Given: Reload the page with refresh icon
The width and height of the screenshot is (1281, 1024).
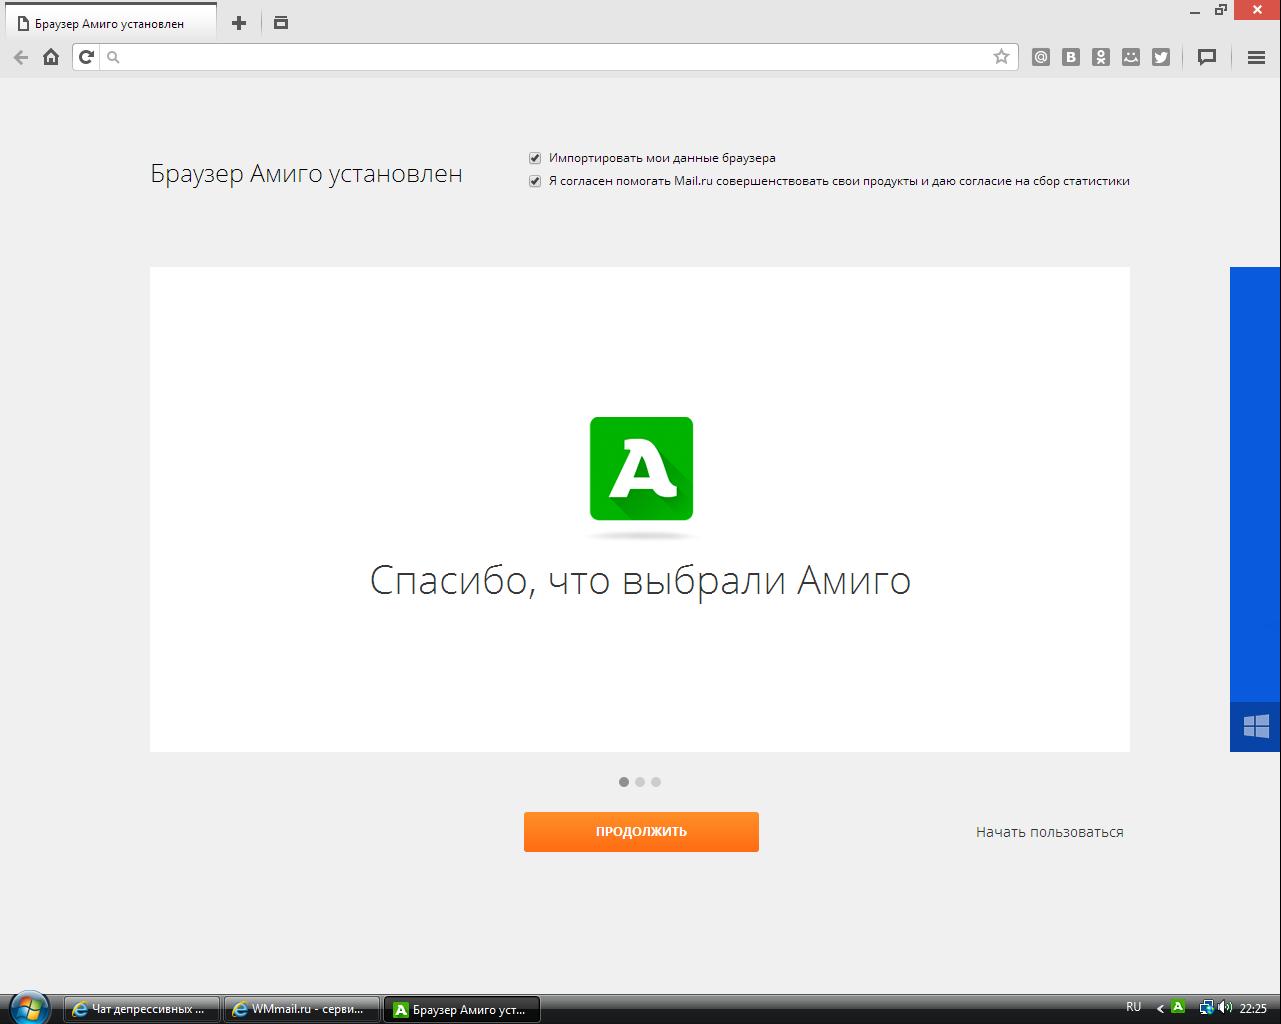Looking at the screenshot, I should (x=87, y=57).
